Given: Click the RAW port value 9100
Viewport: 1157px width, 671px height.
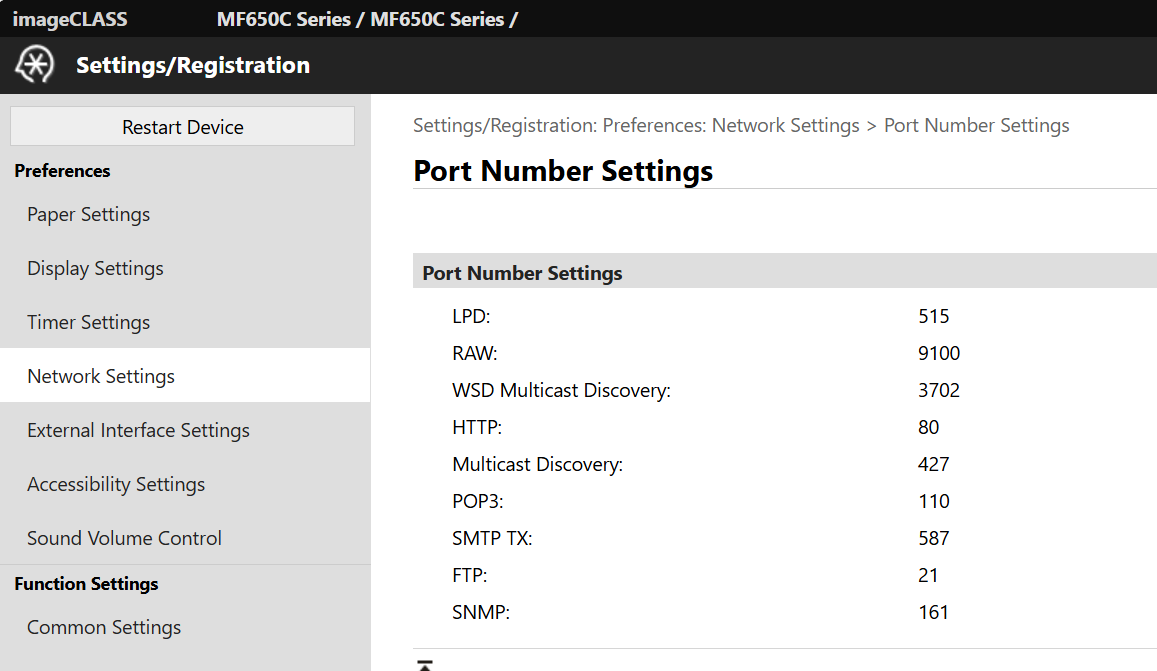Looking at the screenshot, I should click(938, 354).
